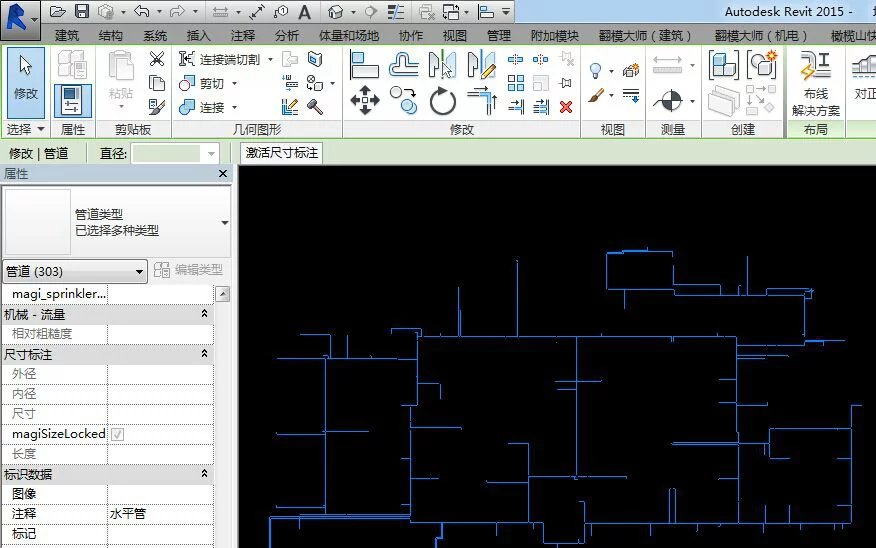Open the 建筑 ribbon tab
876x548 pixels.
[x=67, y=36]
